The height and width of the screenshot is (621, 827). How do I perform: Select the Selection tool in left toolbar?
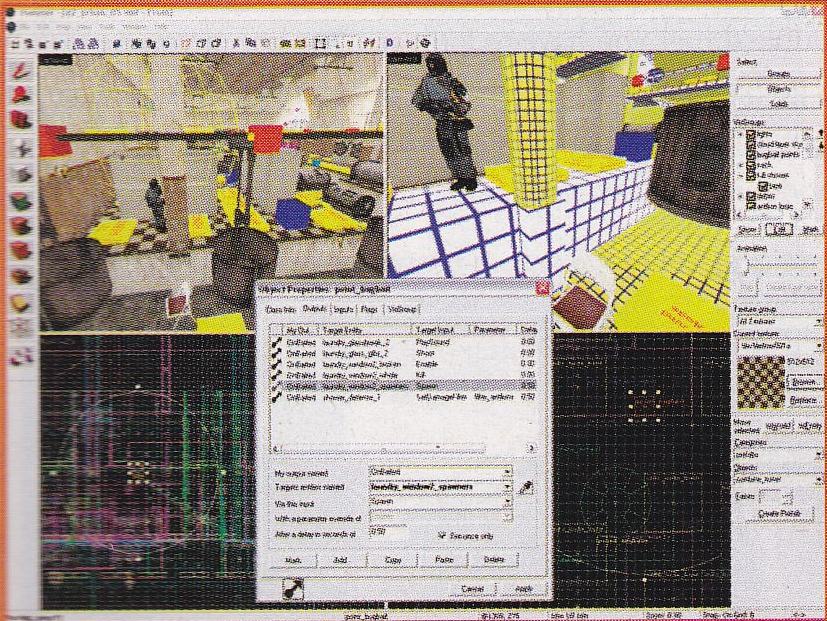(21, 70)
